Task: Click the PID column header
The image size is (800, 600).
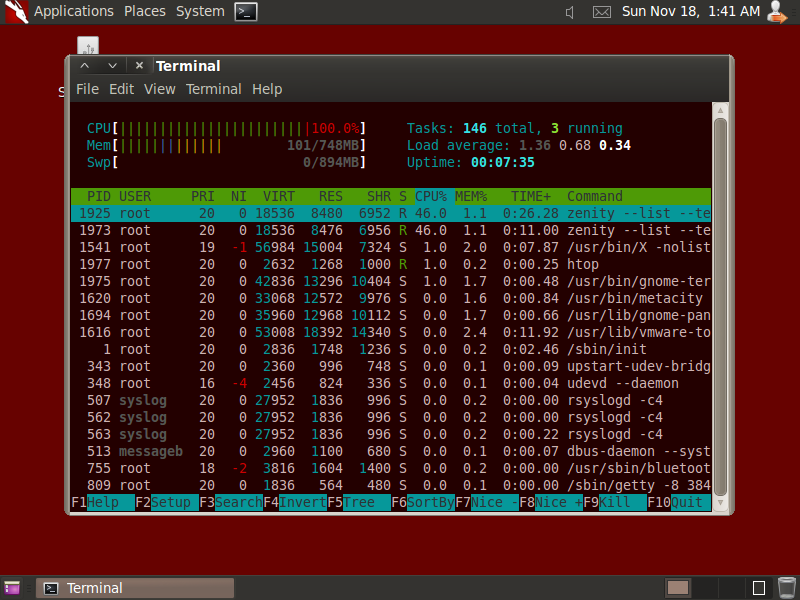Action: tap(99, 196)
